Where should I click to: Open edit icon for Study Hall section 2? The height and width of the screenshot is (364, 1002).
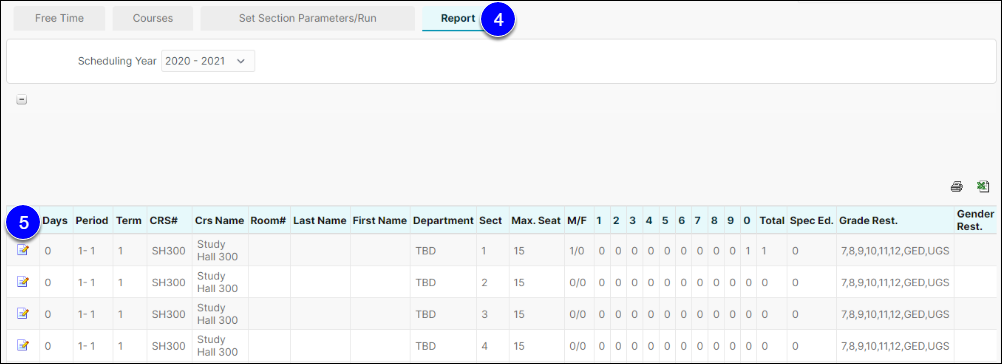(x=22, y=282)
